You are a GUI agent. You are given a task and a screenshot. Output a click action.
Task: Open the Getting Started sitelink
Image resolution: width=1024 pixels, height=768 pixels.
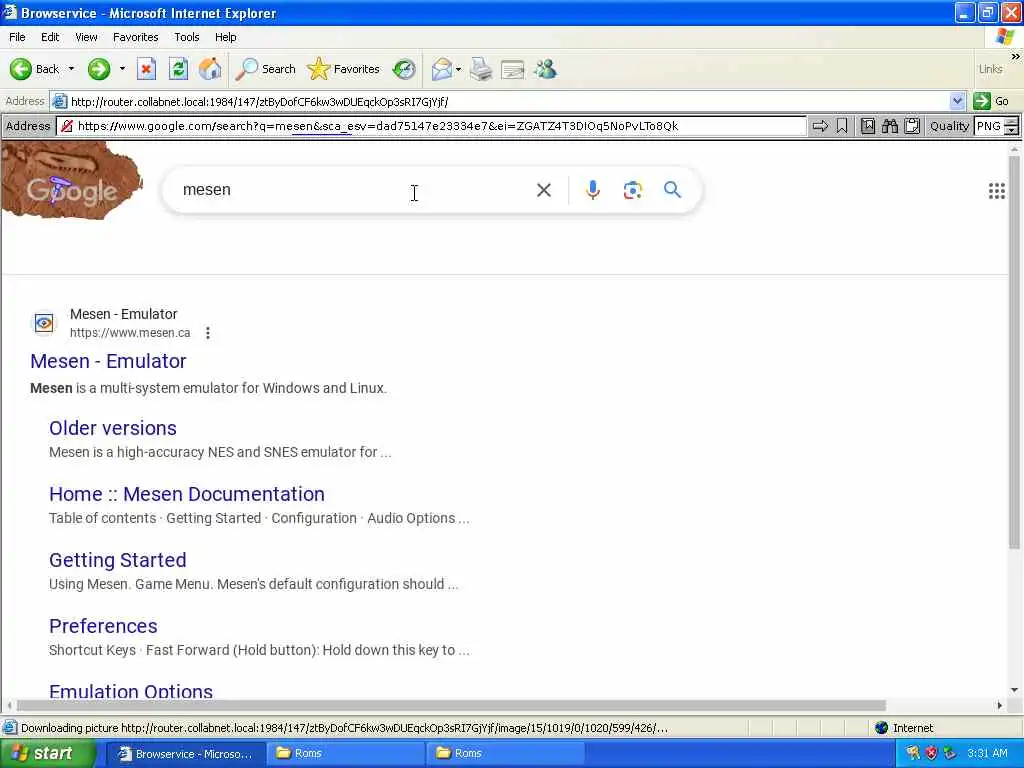pos(118,560)
